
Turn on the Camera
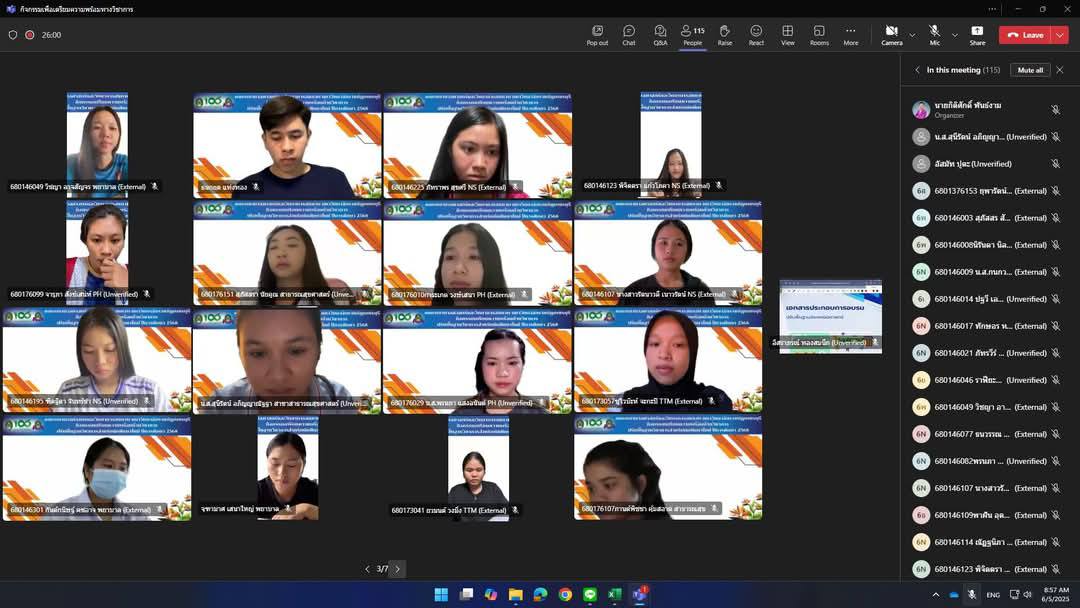coord(891,34)
